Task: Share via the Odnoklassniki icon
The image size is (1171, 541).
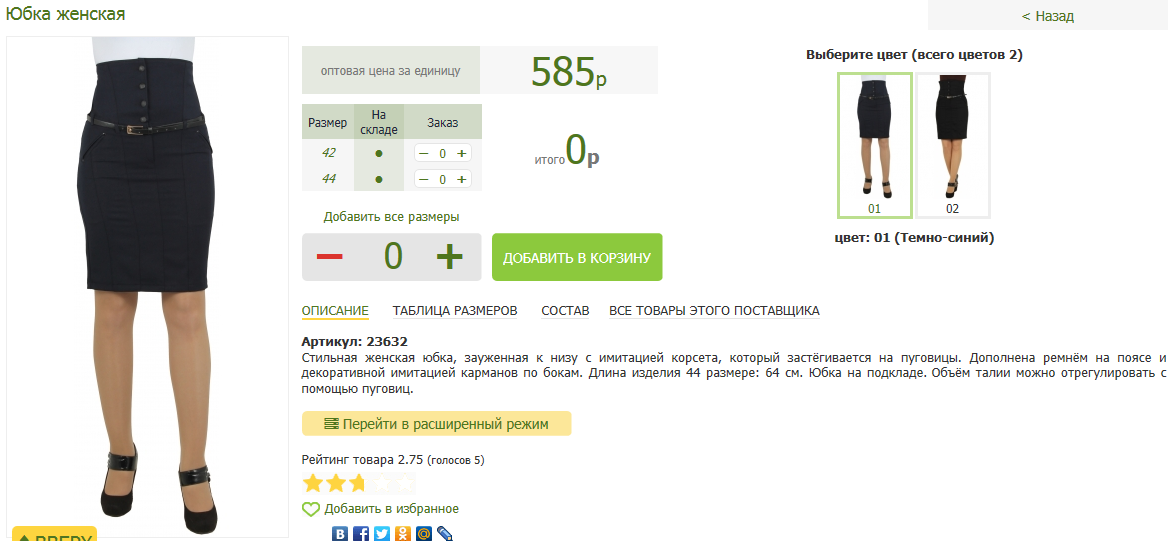Action: click(x=403, y=534)
